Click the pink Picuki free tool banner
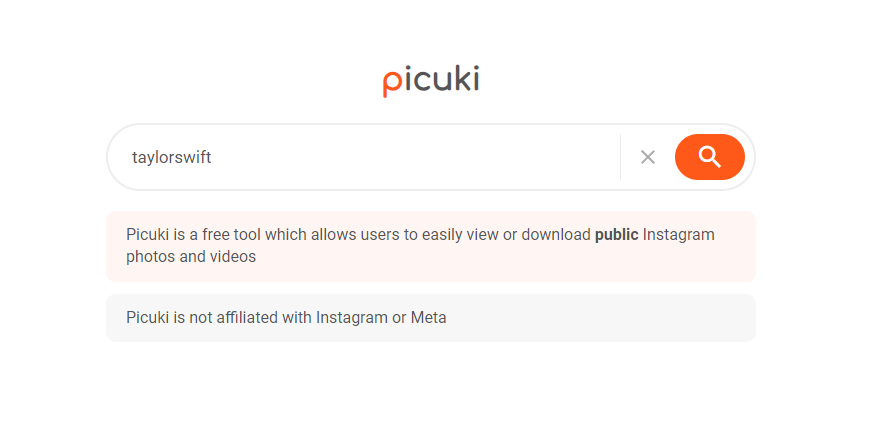The height and width of the screenshot is (436, 876). coord(430,246)
